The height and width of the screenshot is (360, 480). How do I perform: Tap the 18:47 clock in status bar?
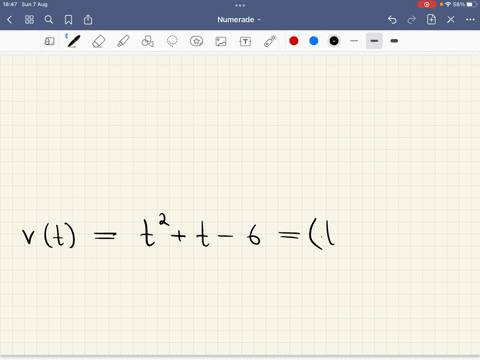(10, 4)
